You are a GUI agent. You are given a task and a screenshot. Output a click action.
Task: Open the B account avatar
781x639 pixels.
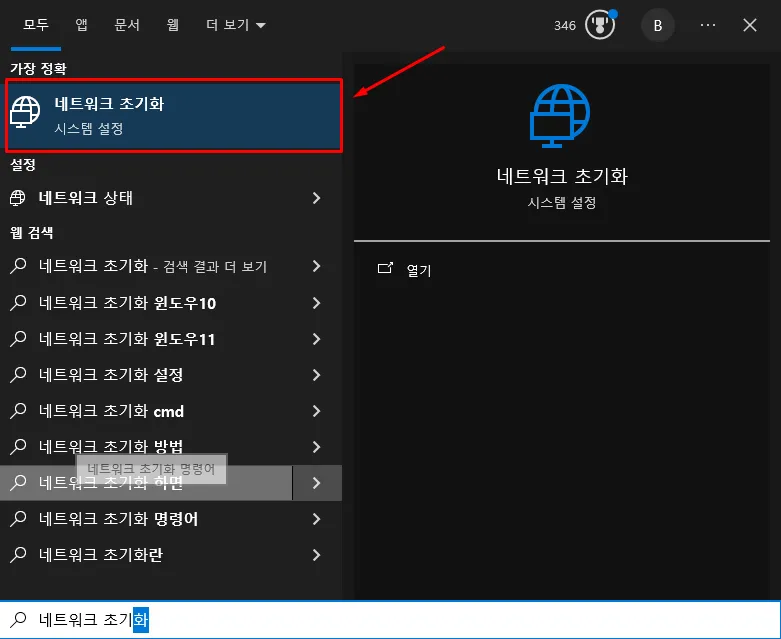(x=657, y=25)
